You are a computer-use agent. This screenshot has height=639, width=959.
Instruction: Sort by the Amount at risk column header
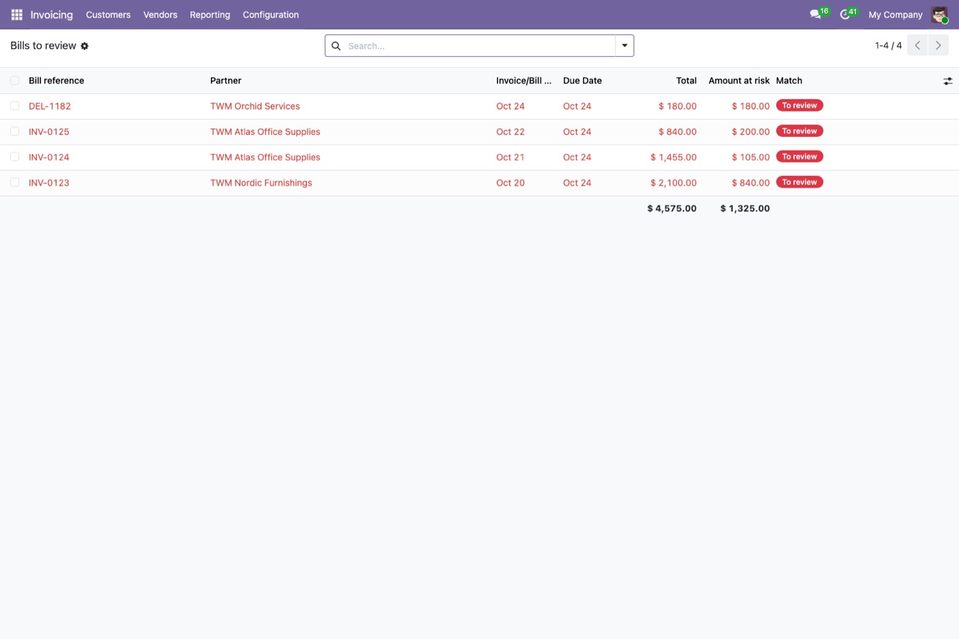click(x=739, y=81)
